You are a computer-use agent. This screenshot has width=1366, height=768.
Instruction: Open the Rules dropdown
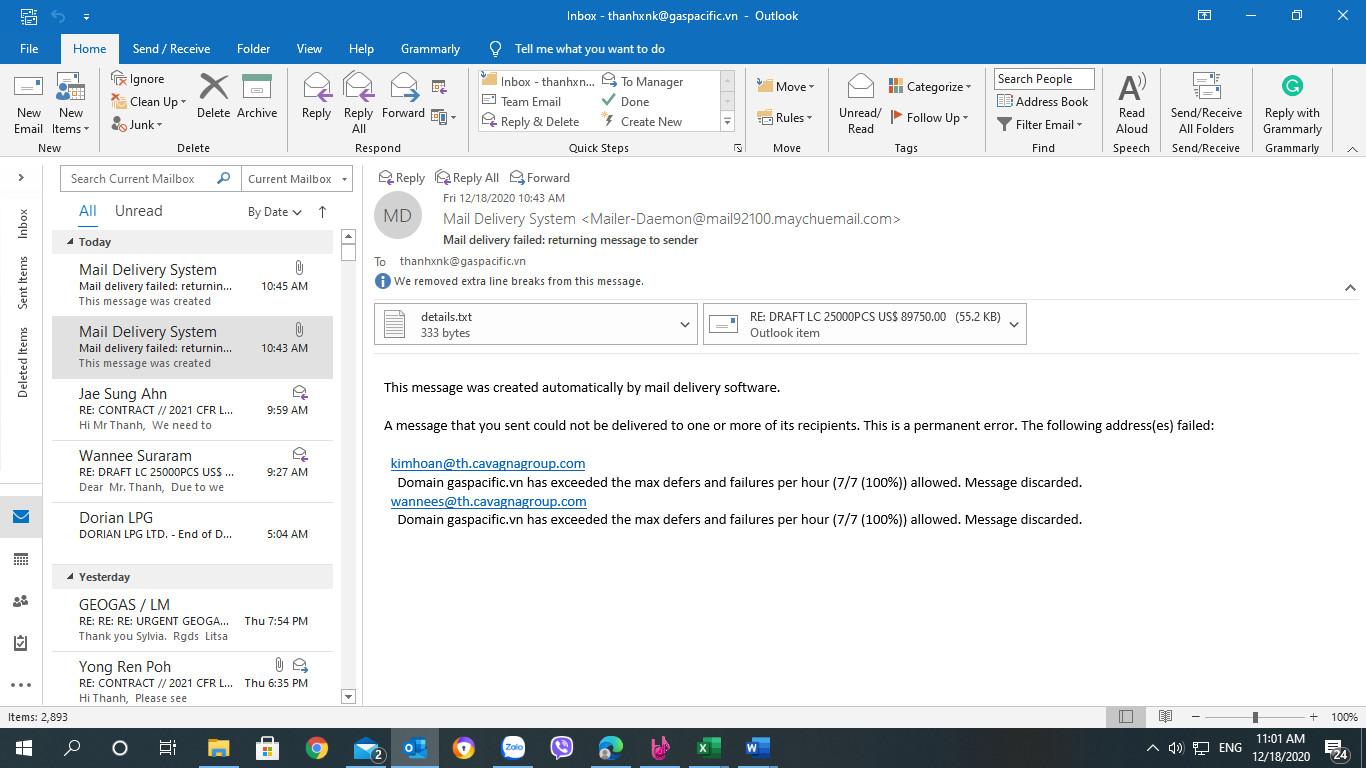pyautogui.click(x=785, y=118)
